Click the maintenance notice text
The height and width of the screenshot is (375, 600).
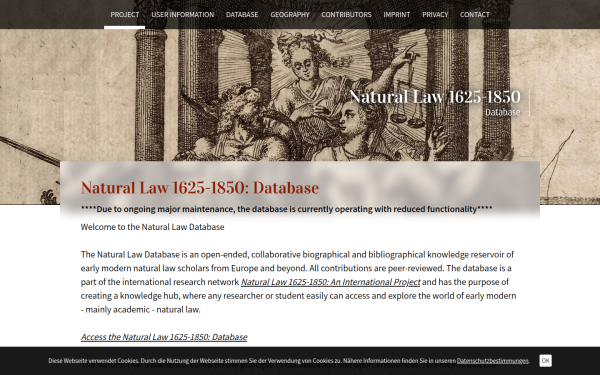point(287,209)
